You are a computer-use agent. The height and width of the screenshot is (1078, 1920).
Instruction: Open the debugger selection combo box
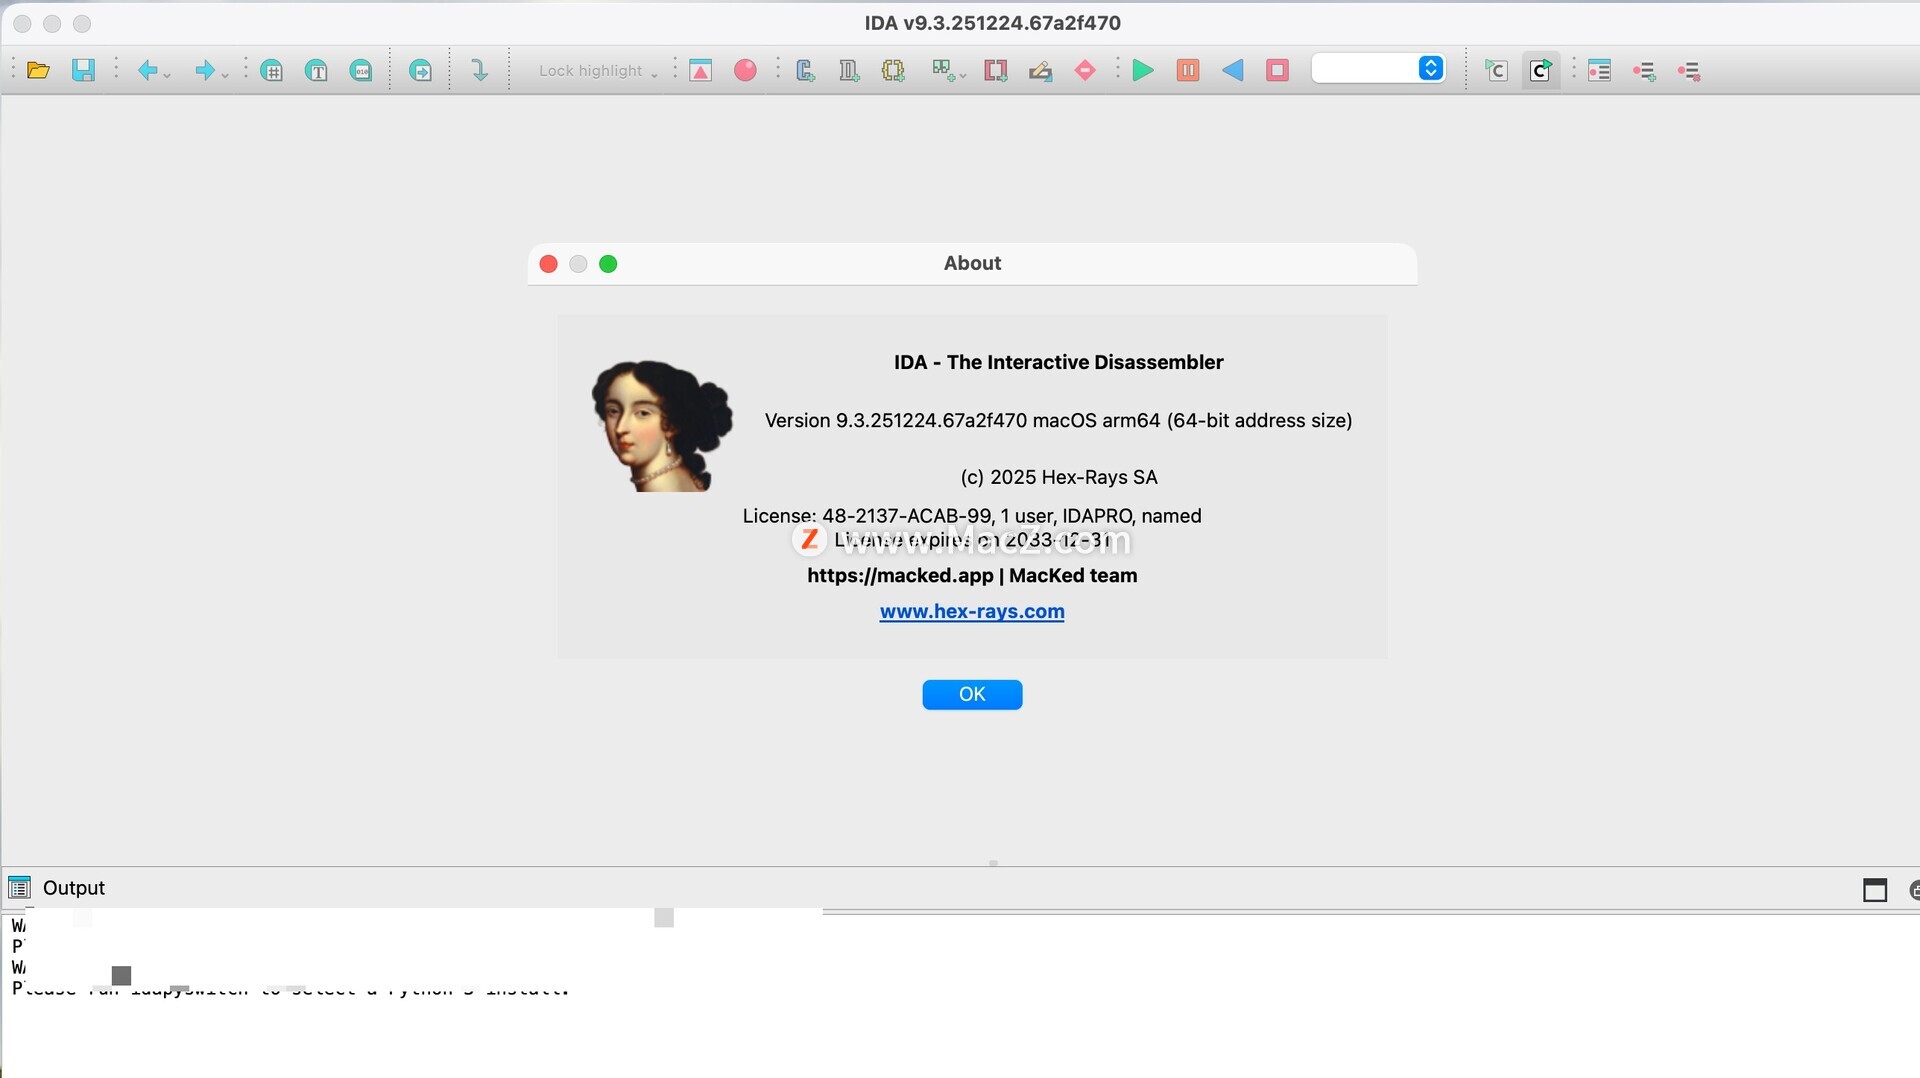[x=1378, y=68]
